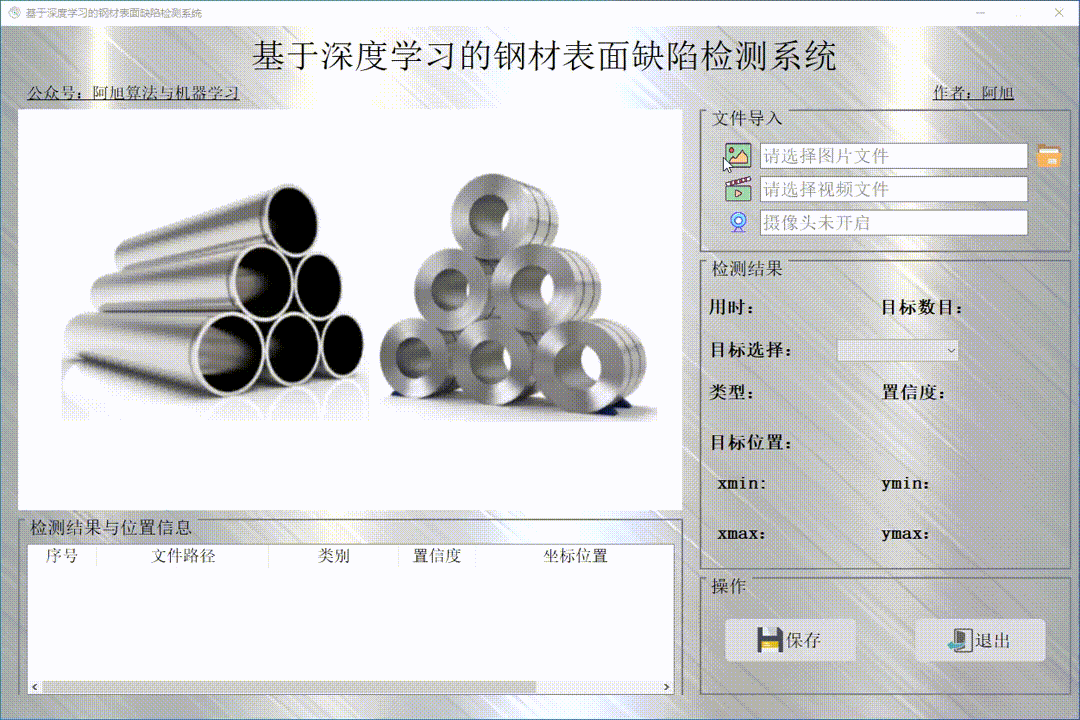Click the 目标位置 label
1080x720 pixels.
751,442
